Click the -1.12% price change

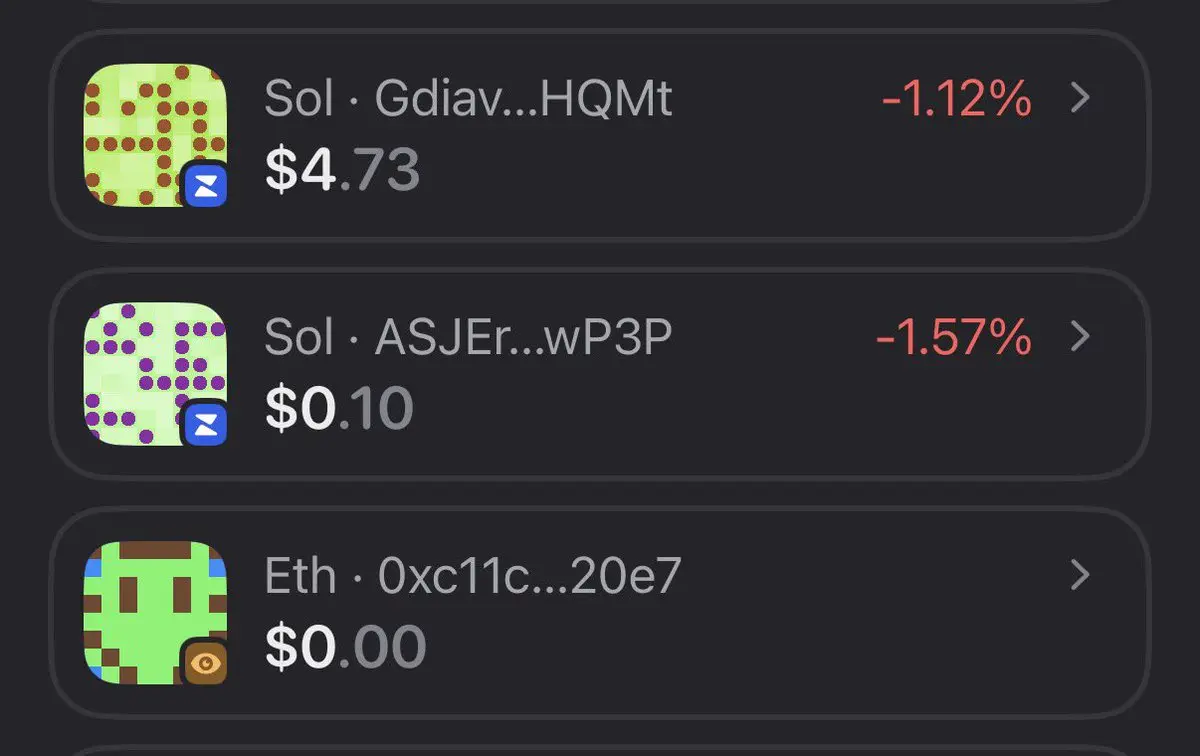click(956, 98)
